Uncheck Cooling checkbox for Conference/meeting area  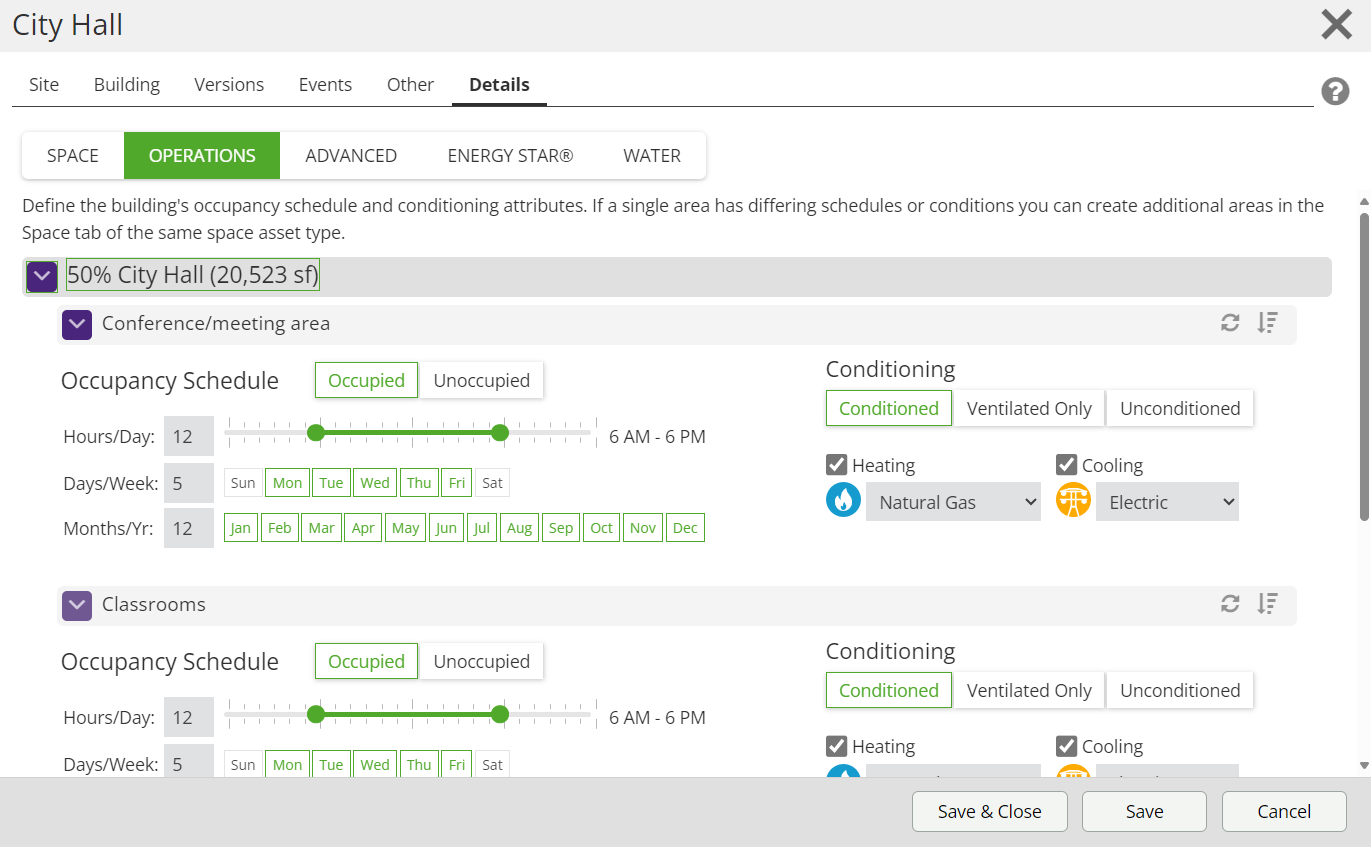(x=1067, y=465)
